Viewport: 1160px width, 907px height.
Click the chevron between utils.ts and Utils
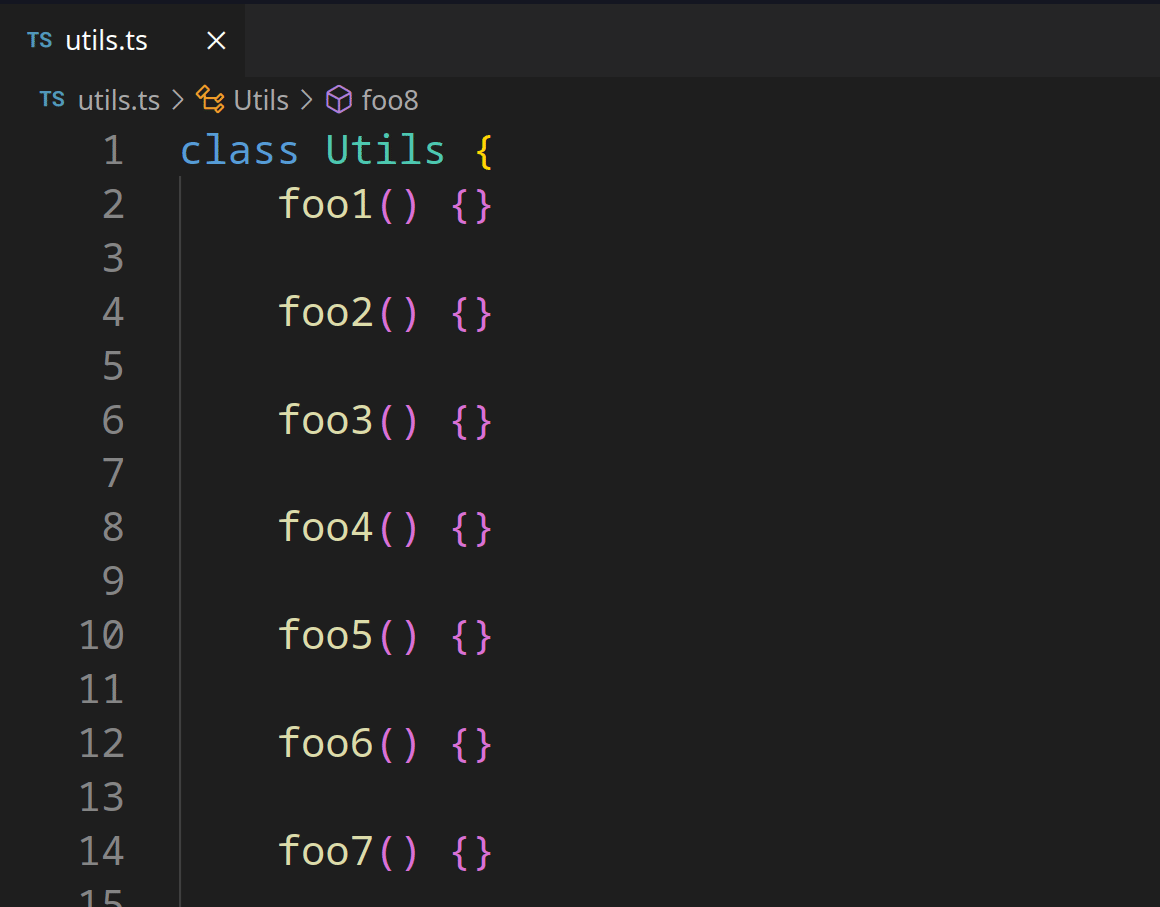(178, 100)
